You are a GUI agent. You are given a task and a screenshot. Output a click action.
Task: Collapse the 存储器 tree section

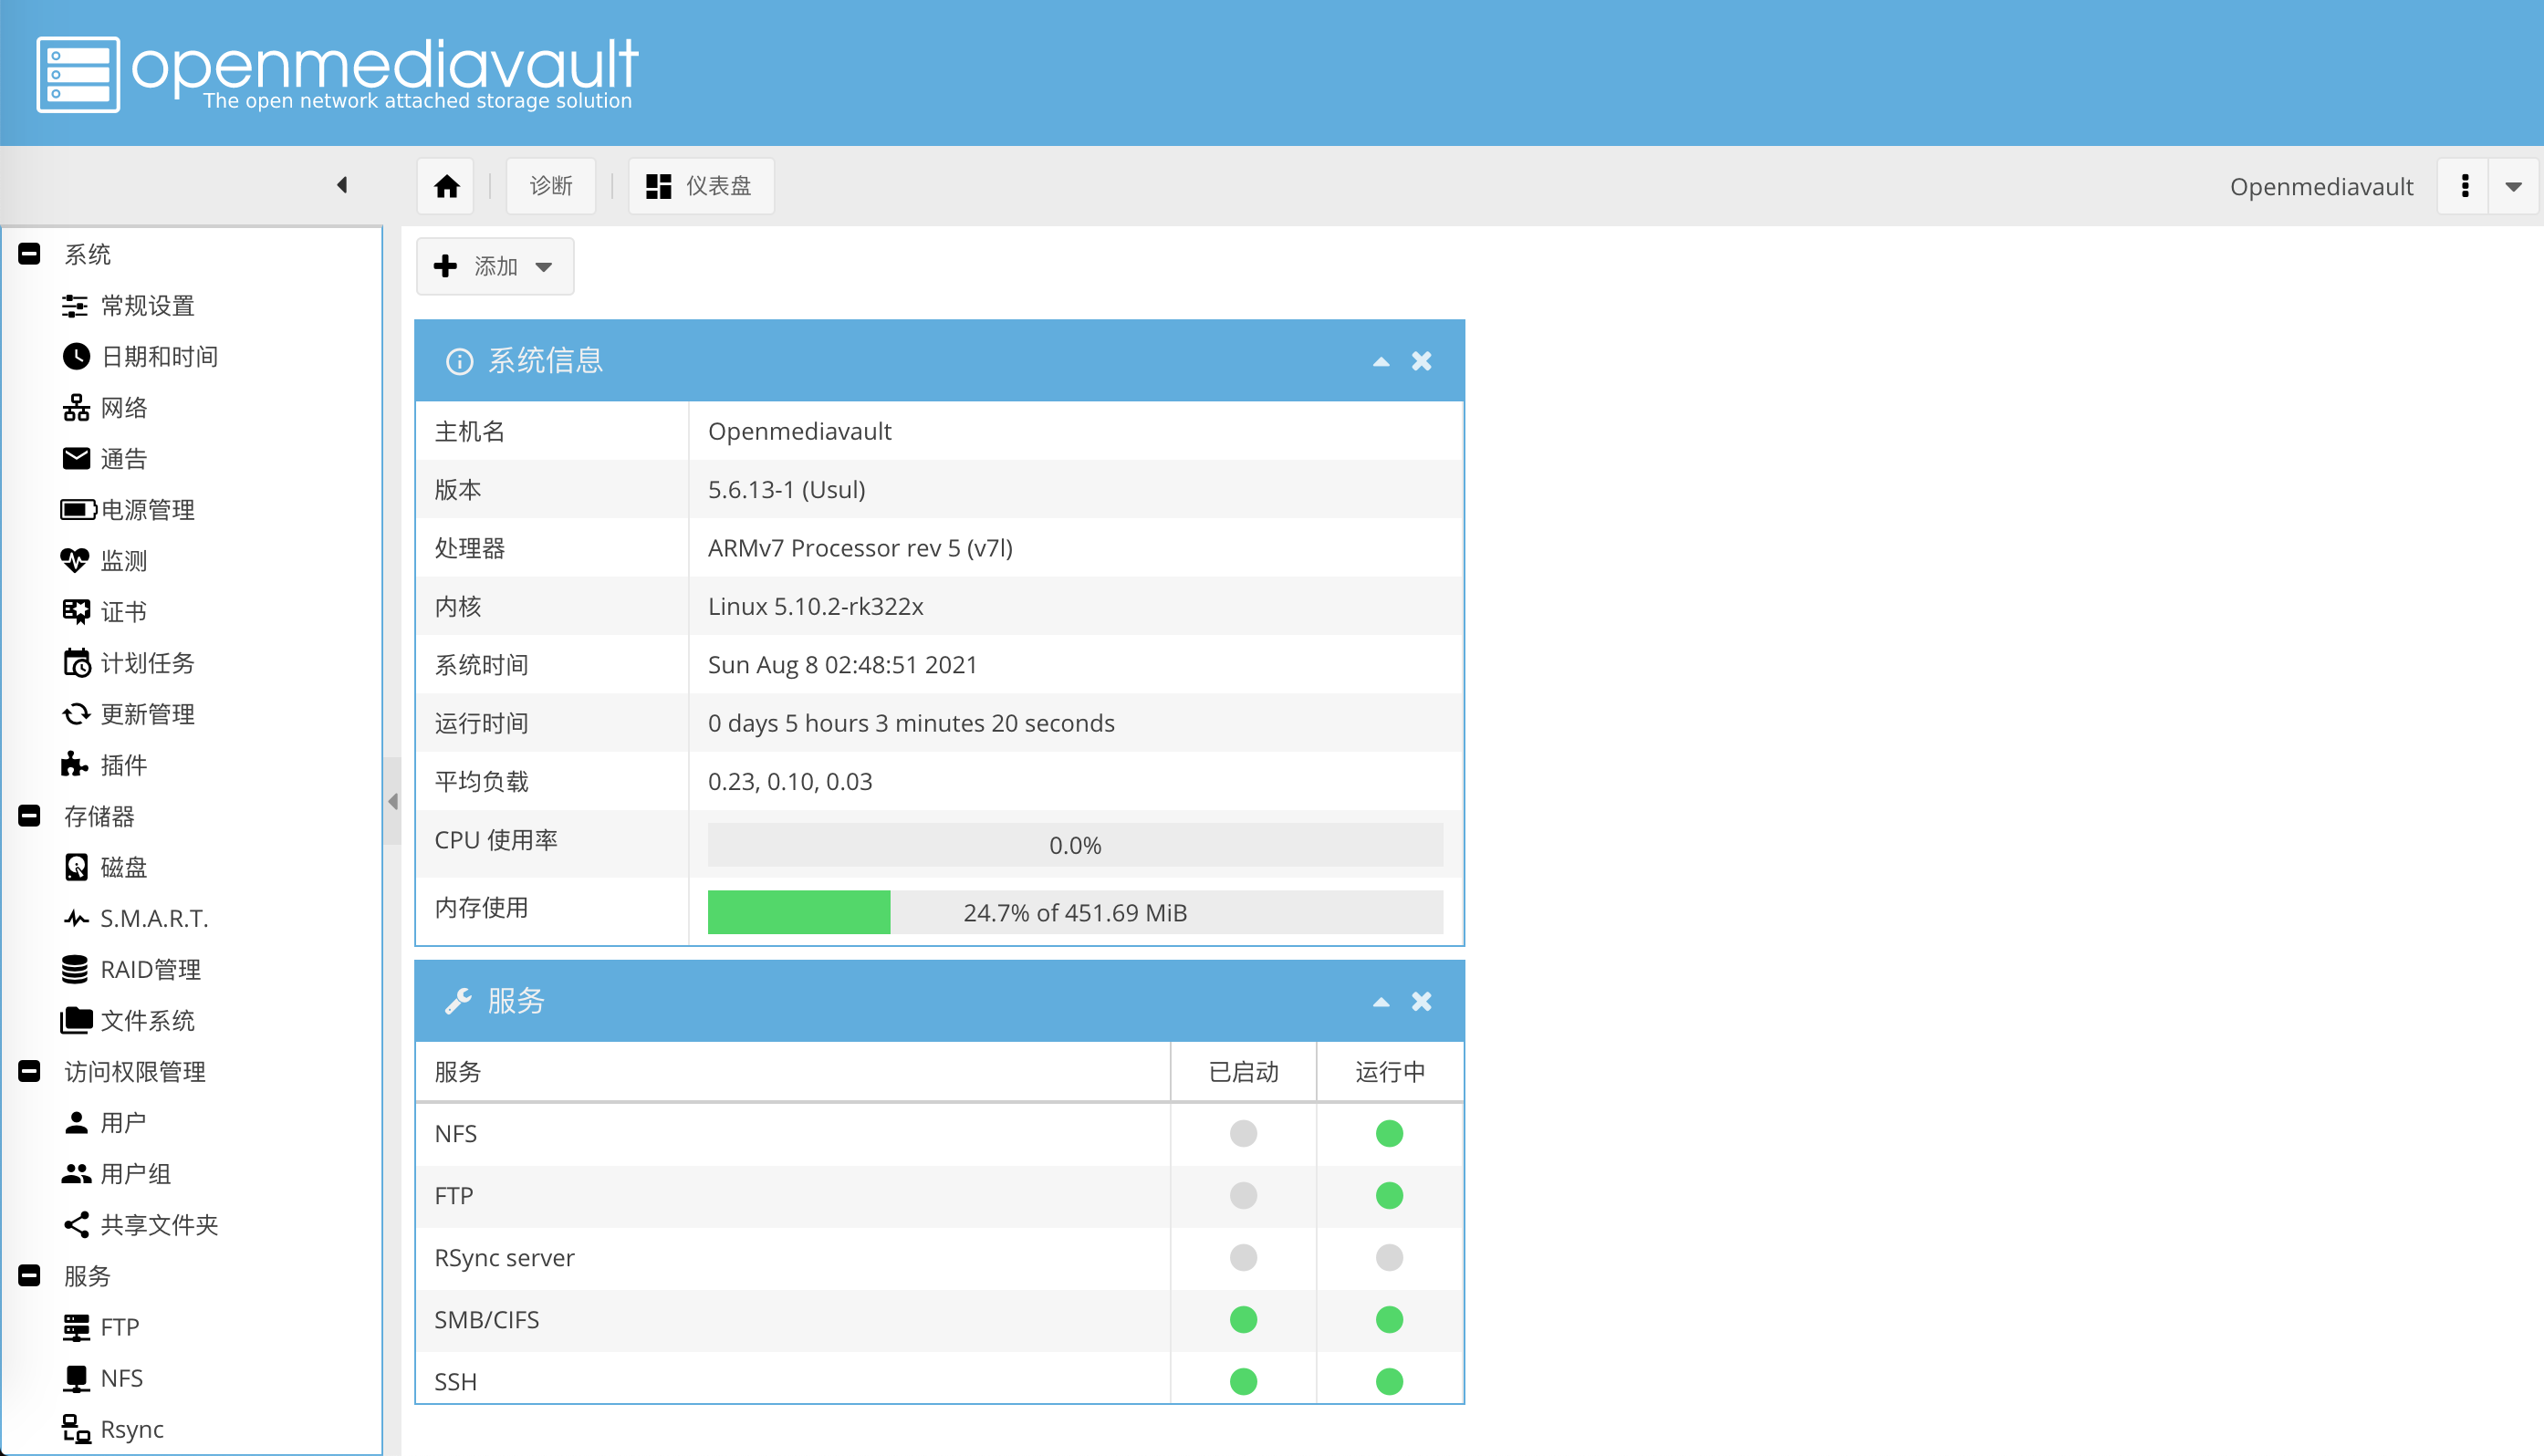click(29, 816)
